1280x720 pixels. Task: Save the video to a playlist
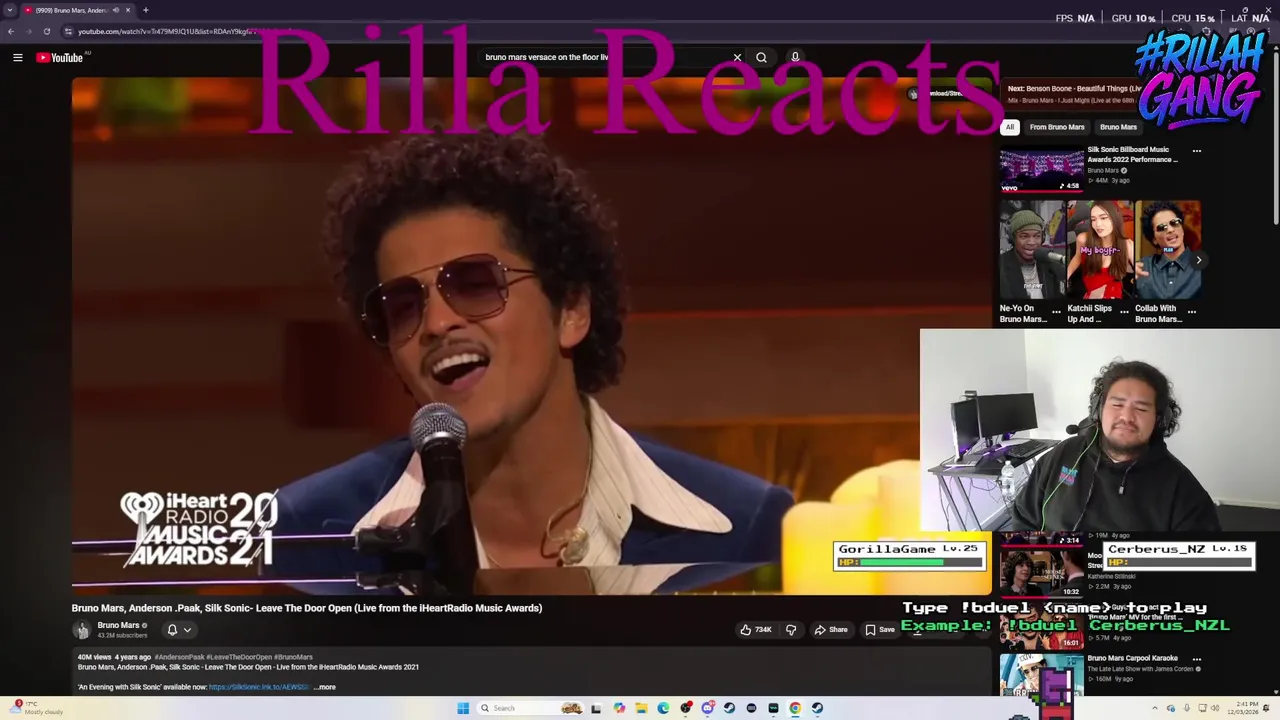click(x=880, y=630)
